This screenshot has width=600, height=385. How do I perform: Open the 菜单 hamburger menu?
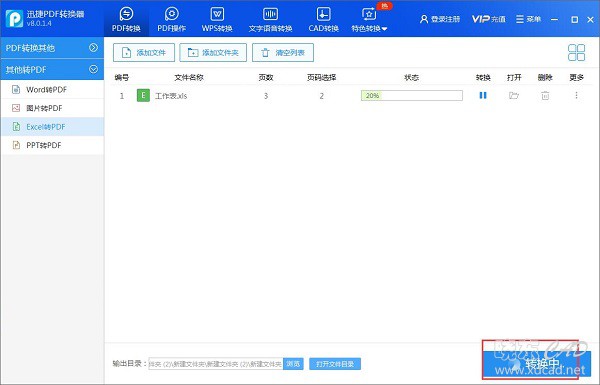[x=528, y=19]
